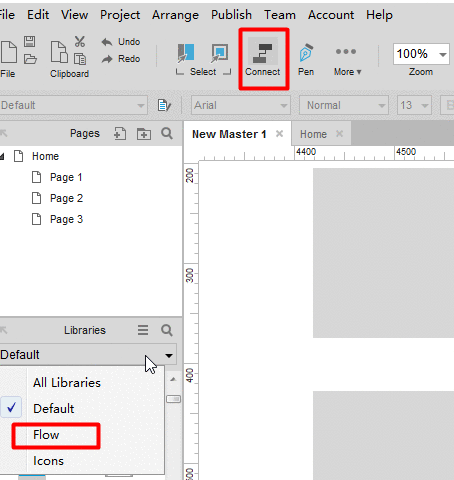Click the Redo button
The height and width of the screenshot is (480, 454).
coord(121,59)
